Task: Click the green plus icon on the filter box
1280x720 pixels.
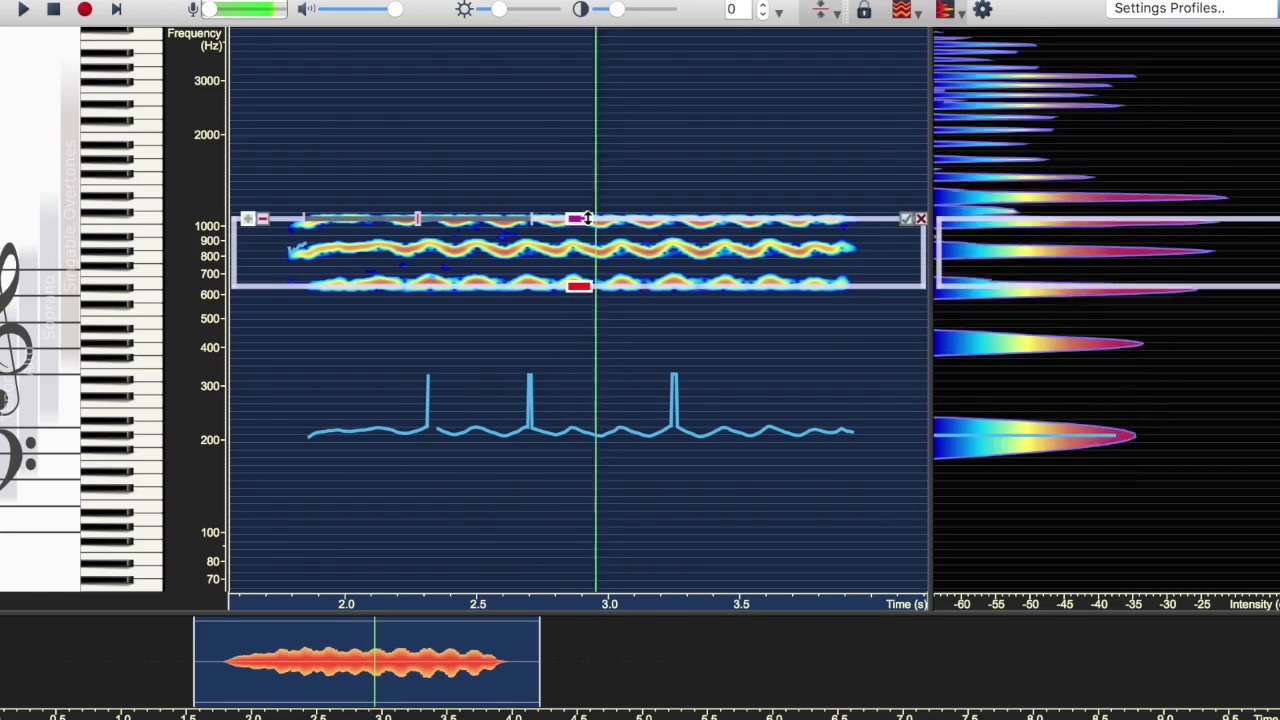Action: 248,218
